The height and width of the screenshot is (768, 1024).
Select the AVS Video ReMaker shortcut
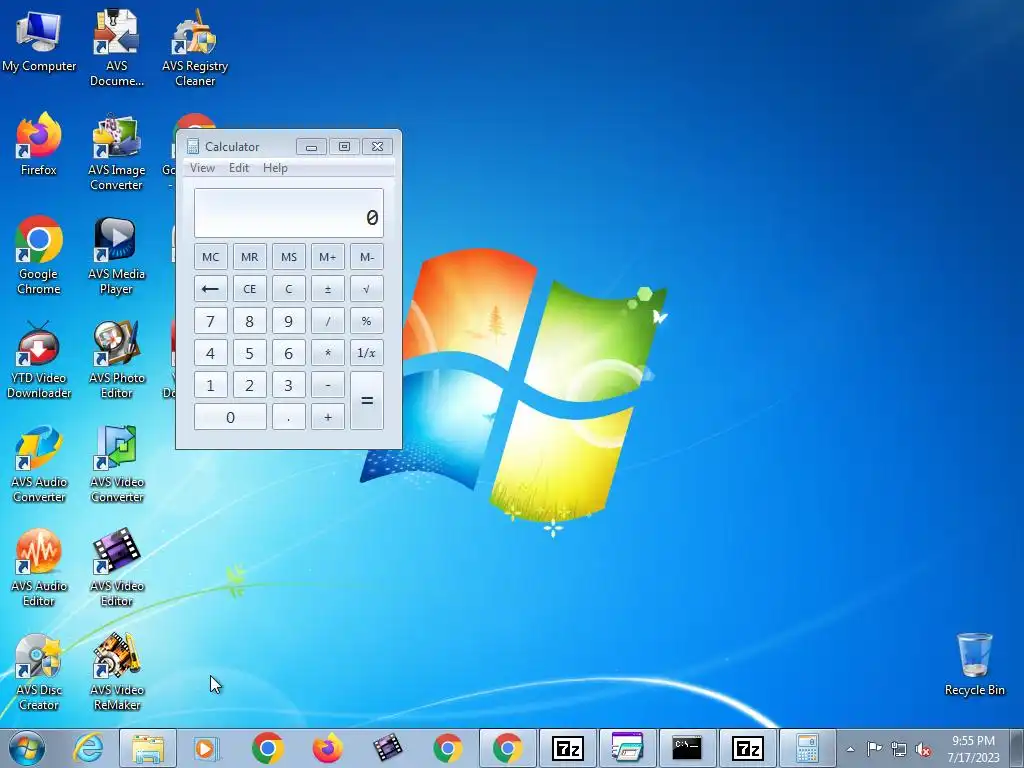[x=116, y=671]
